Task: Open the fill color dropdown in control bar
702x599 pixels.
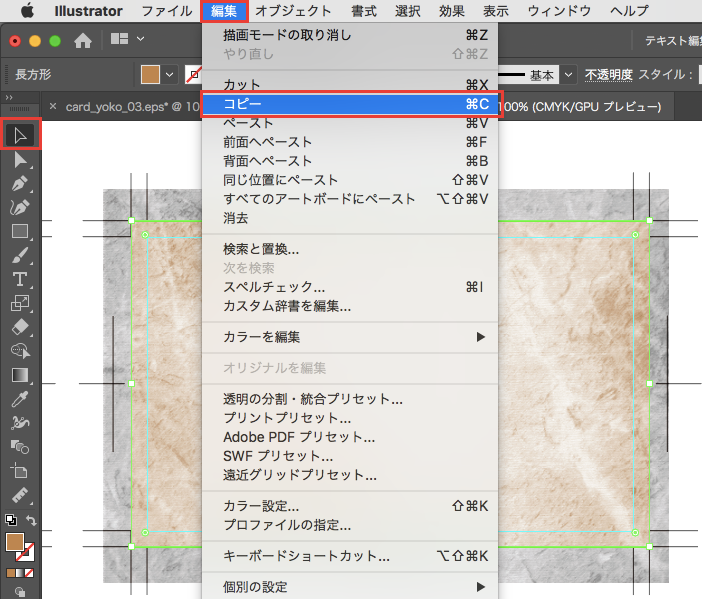Action: click(169, 75)
